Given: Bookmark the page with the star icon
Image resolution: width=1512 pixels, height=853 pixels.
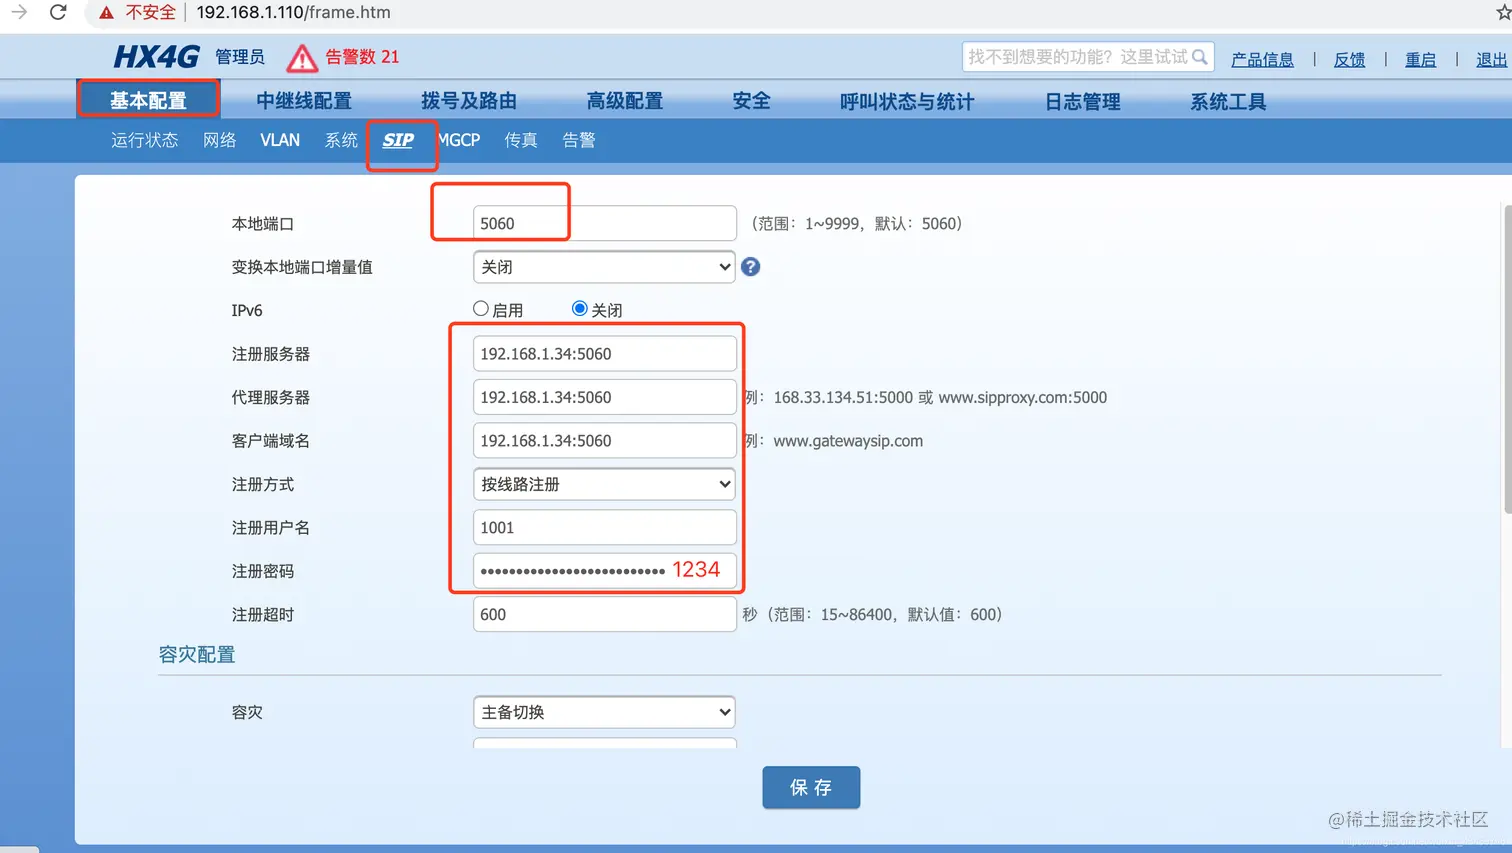Looking at the screenshot, I should [1503, 12].
